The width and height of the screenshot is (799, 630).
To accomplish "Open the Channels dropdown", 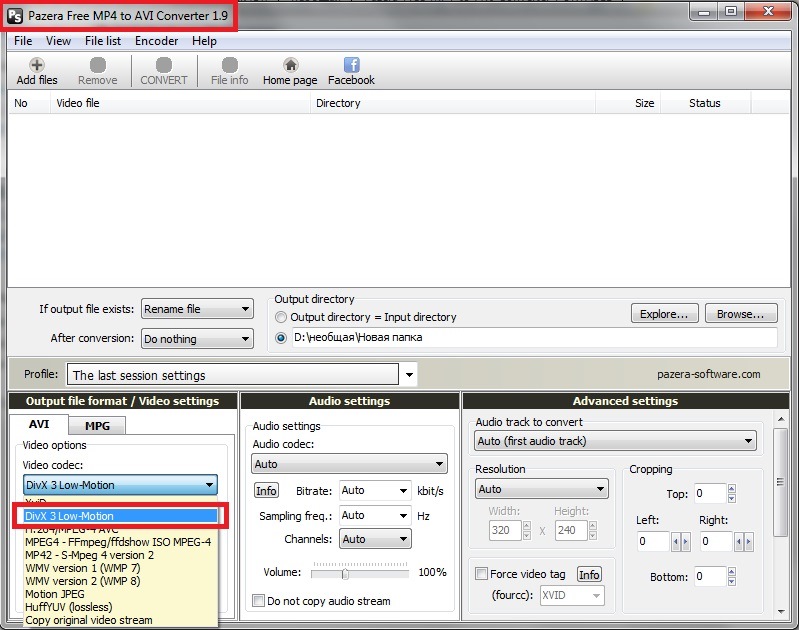I will [x=375, y=539].
